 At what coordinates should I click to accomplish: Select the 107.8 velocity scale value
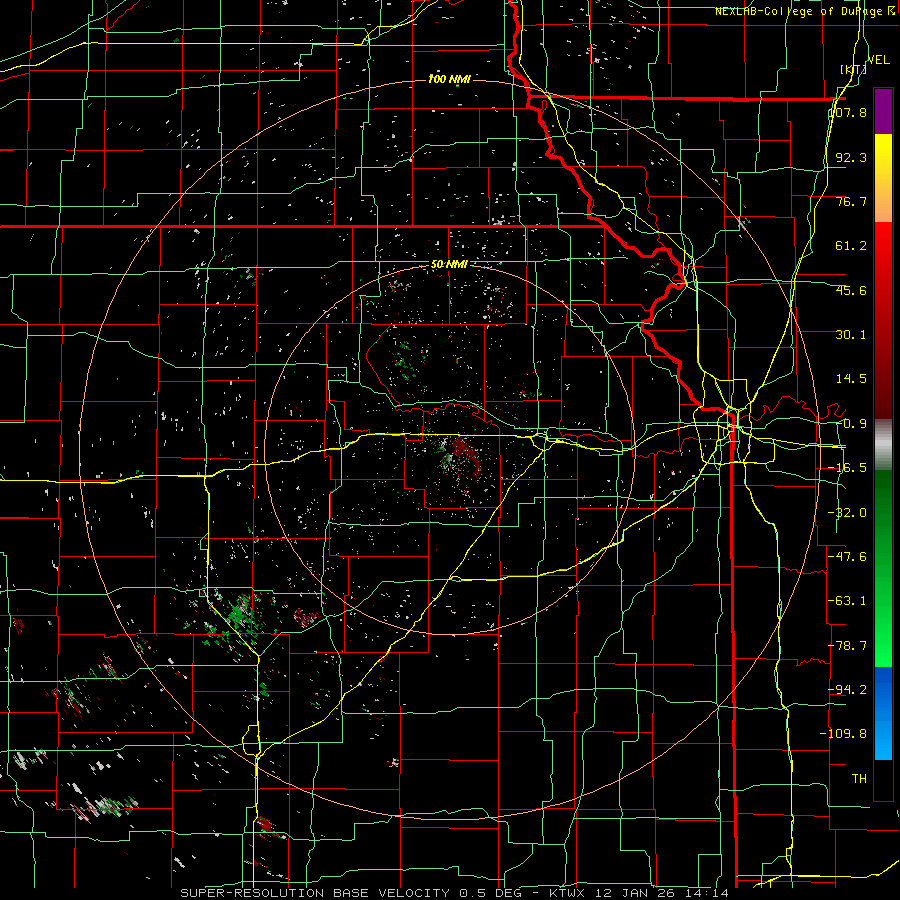point(848,112)
